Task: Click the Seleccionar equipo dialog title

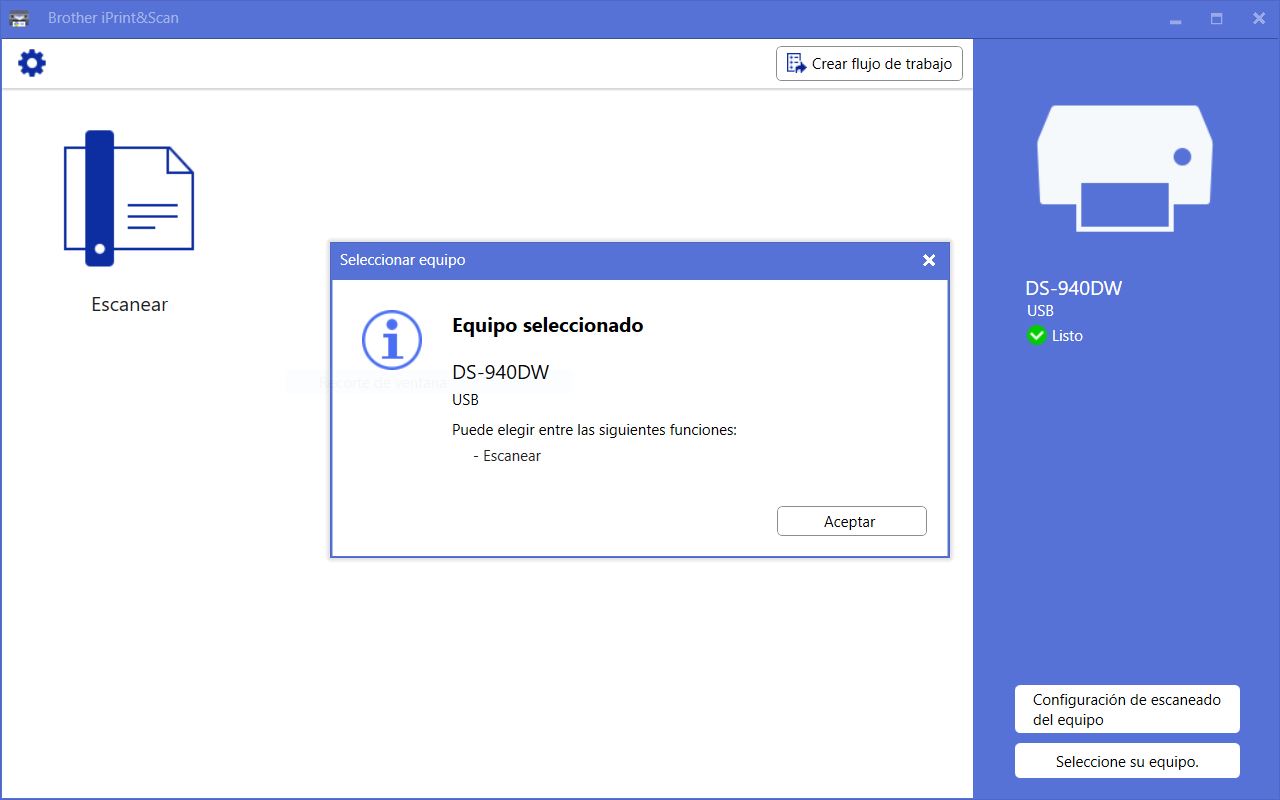Action: 402,260
